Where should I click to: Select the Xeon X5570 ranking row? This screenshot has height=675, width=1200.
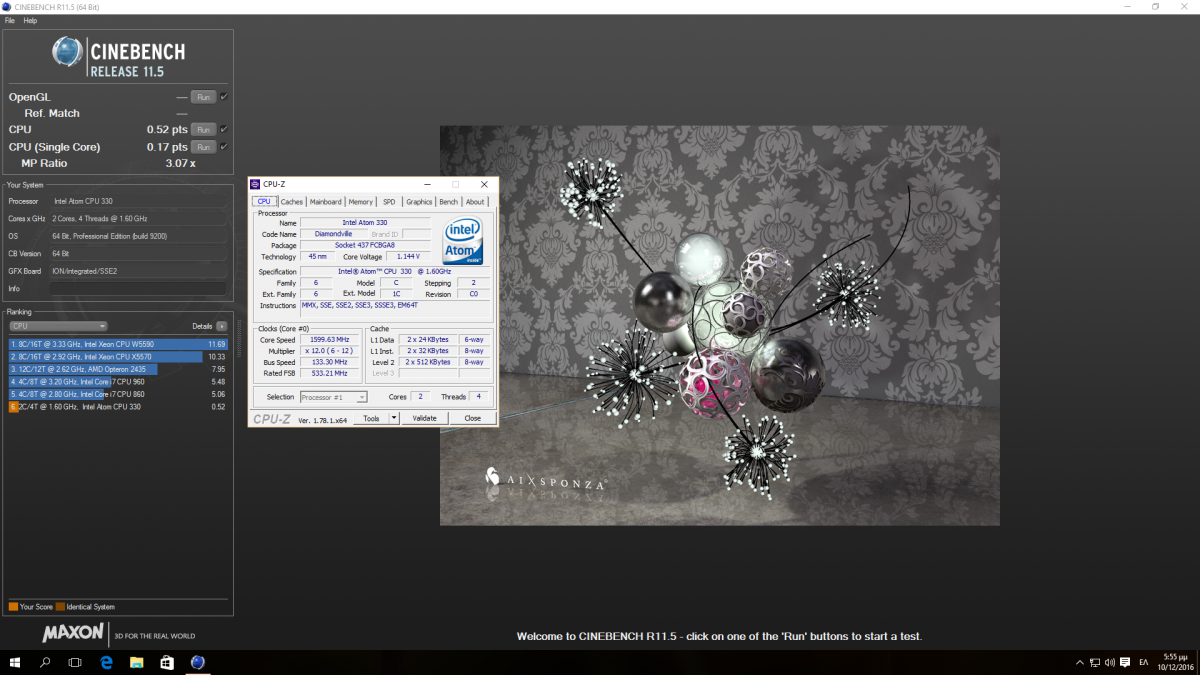click(118, 356)
